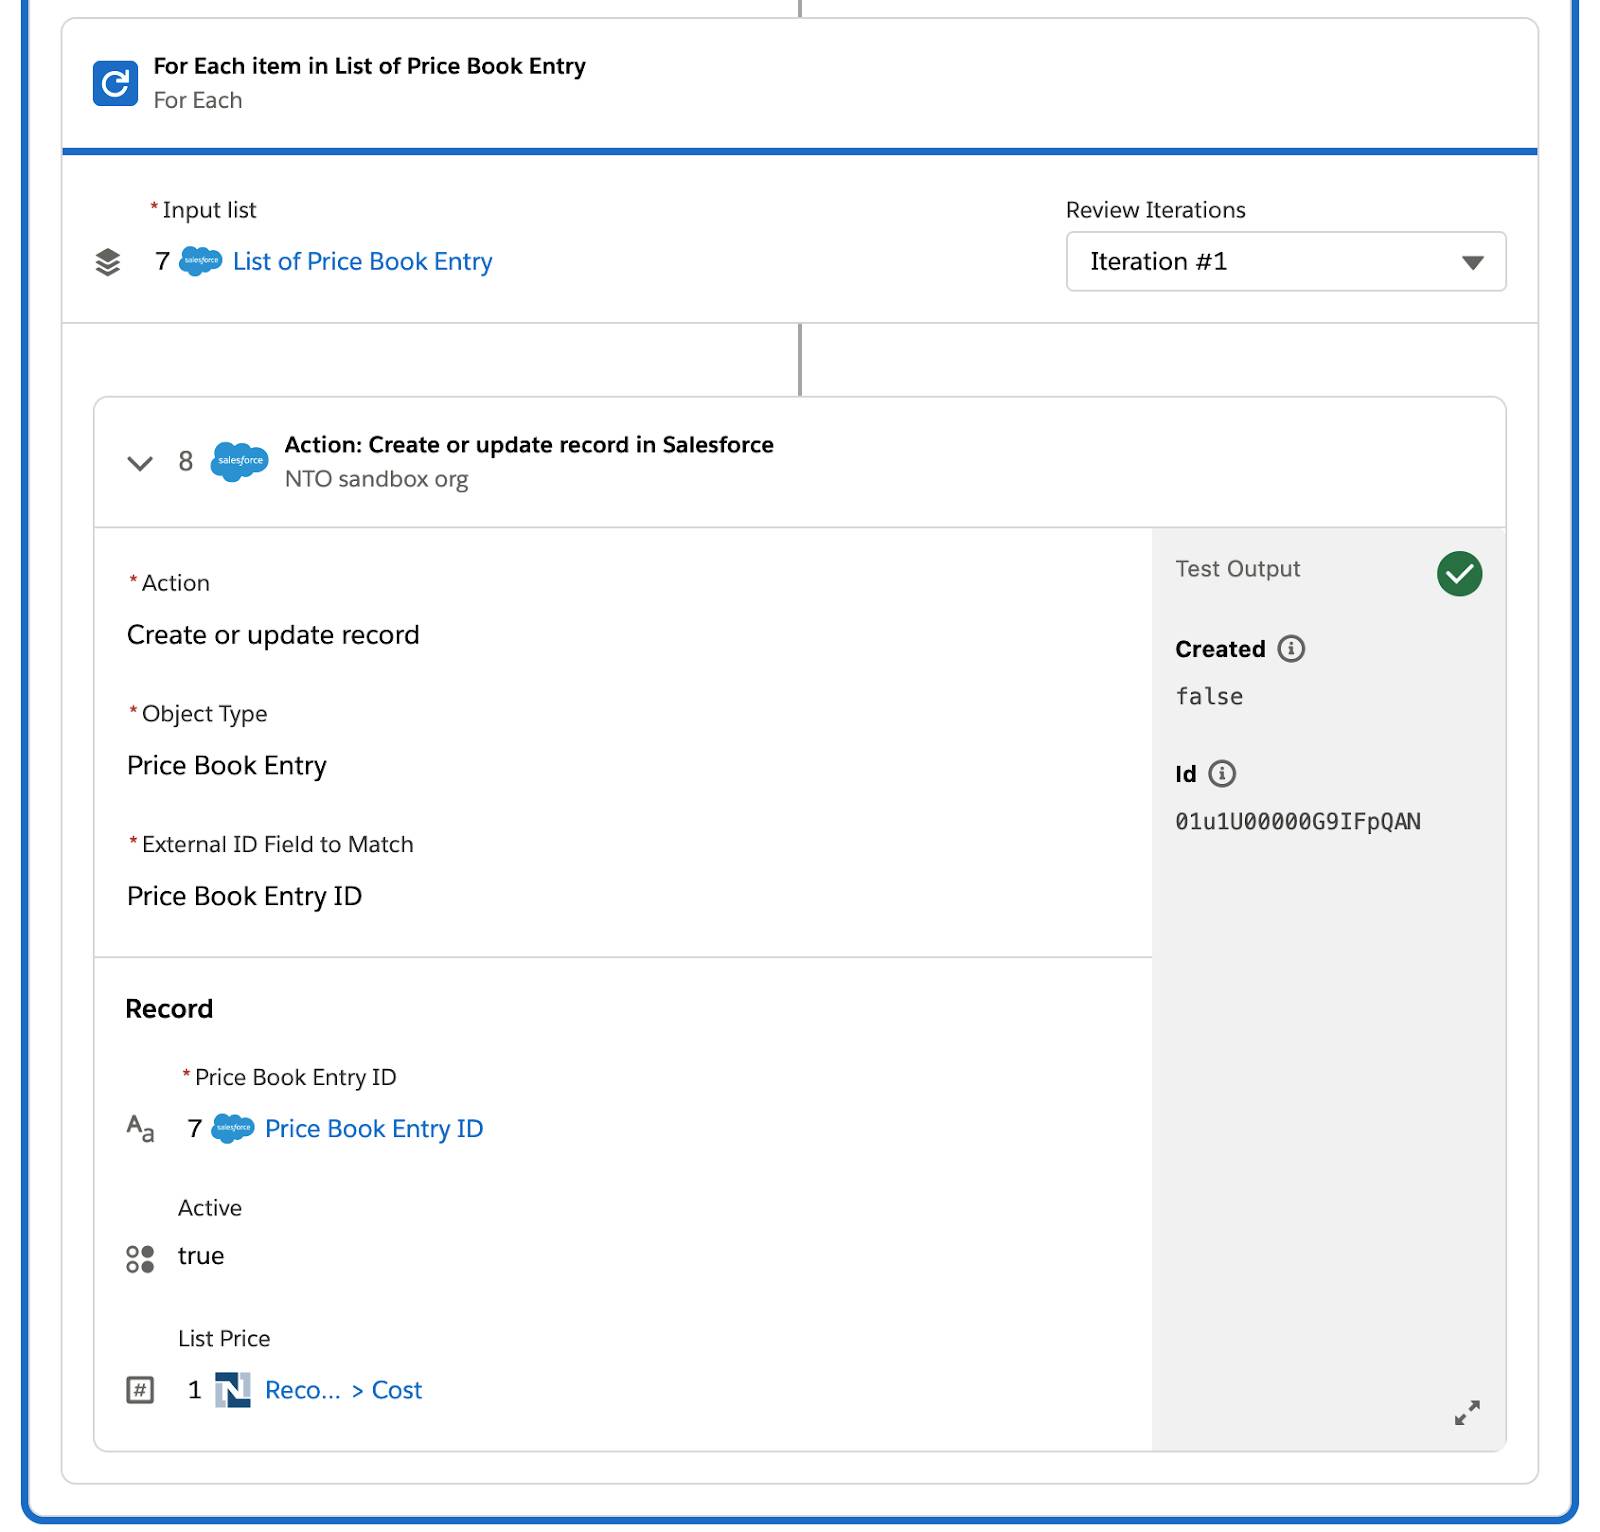Screen dimensions: 1600x1532
Task: Click the number type hash icon
Action: [140, 1390]
